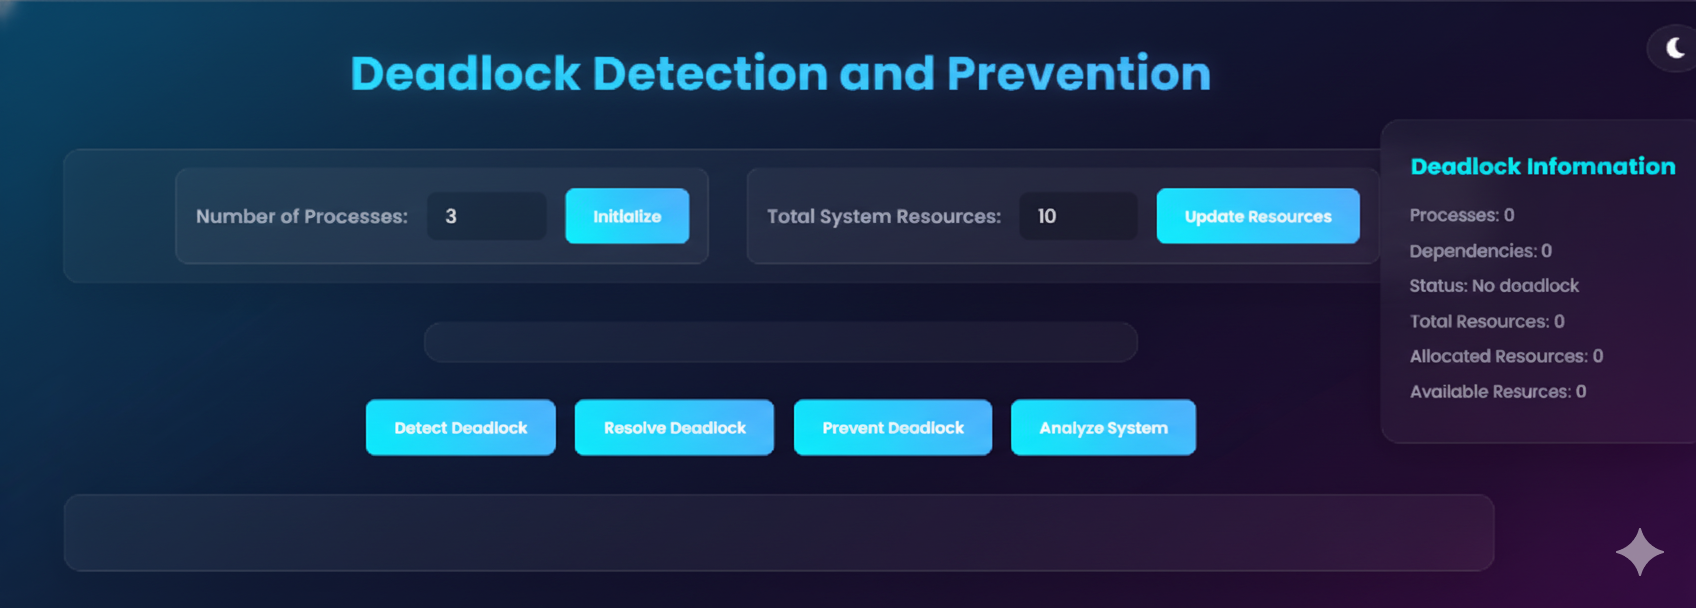Select the Prevent Deadlock button
1696x608 pixels.
[x=892, y=428]
